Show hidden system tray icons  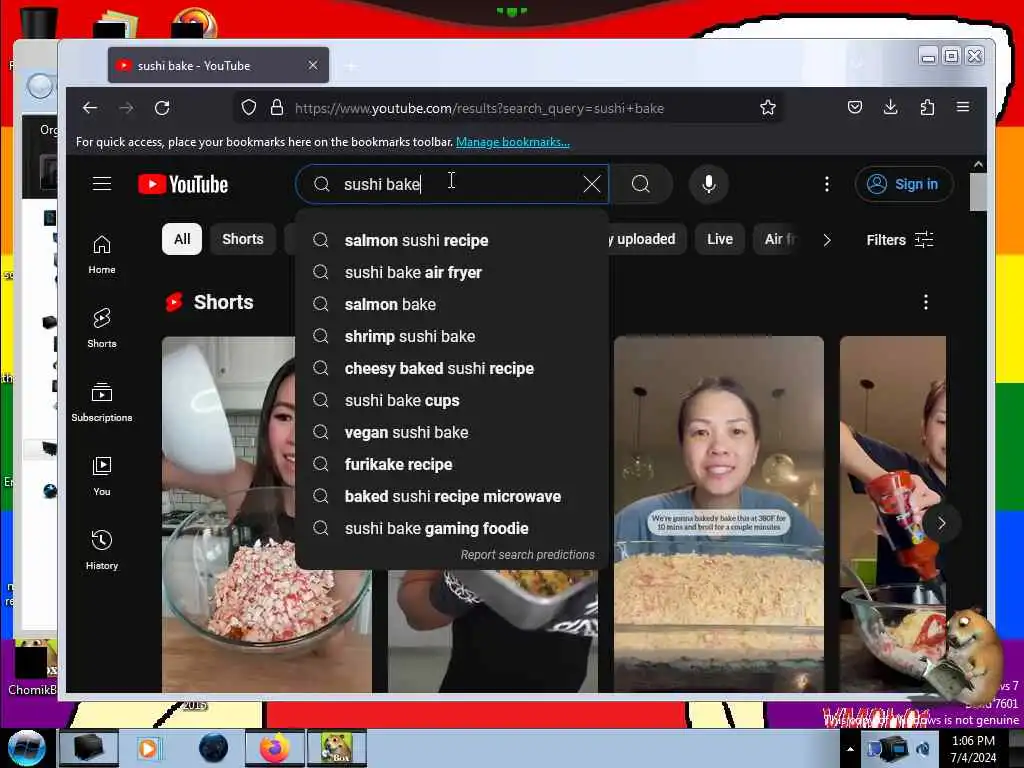point(850,748)
